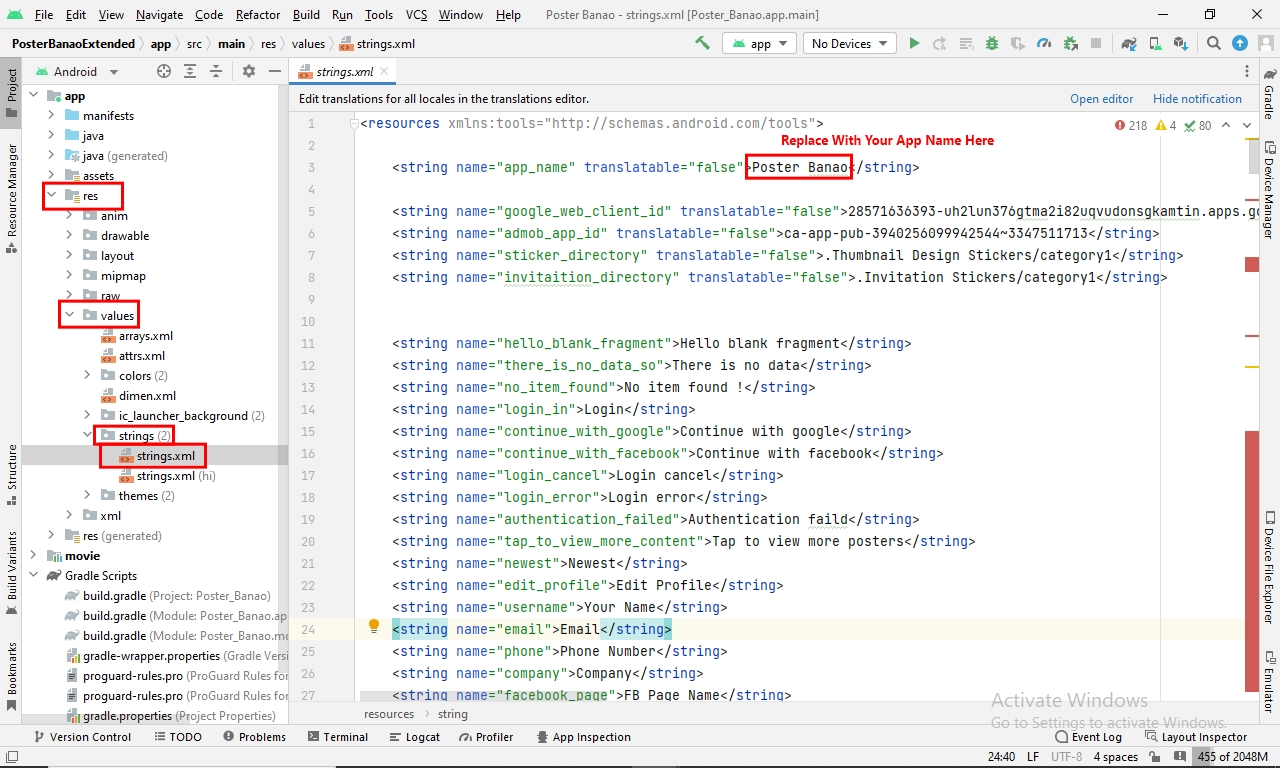Screen dimensions: 1280x768
Task: Open the Profile app gauge icon
Action: click(1044, 43)
